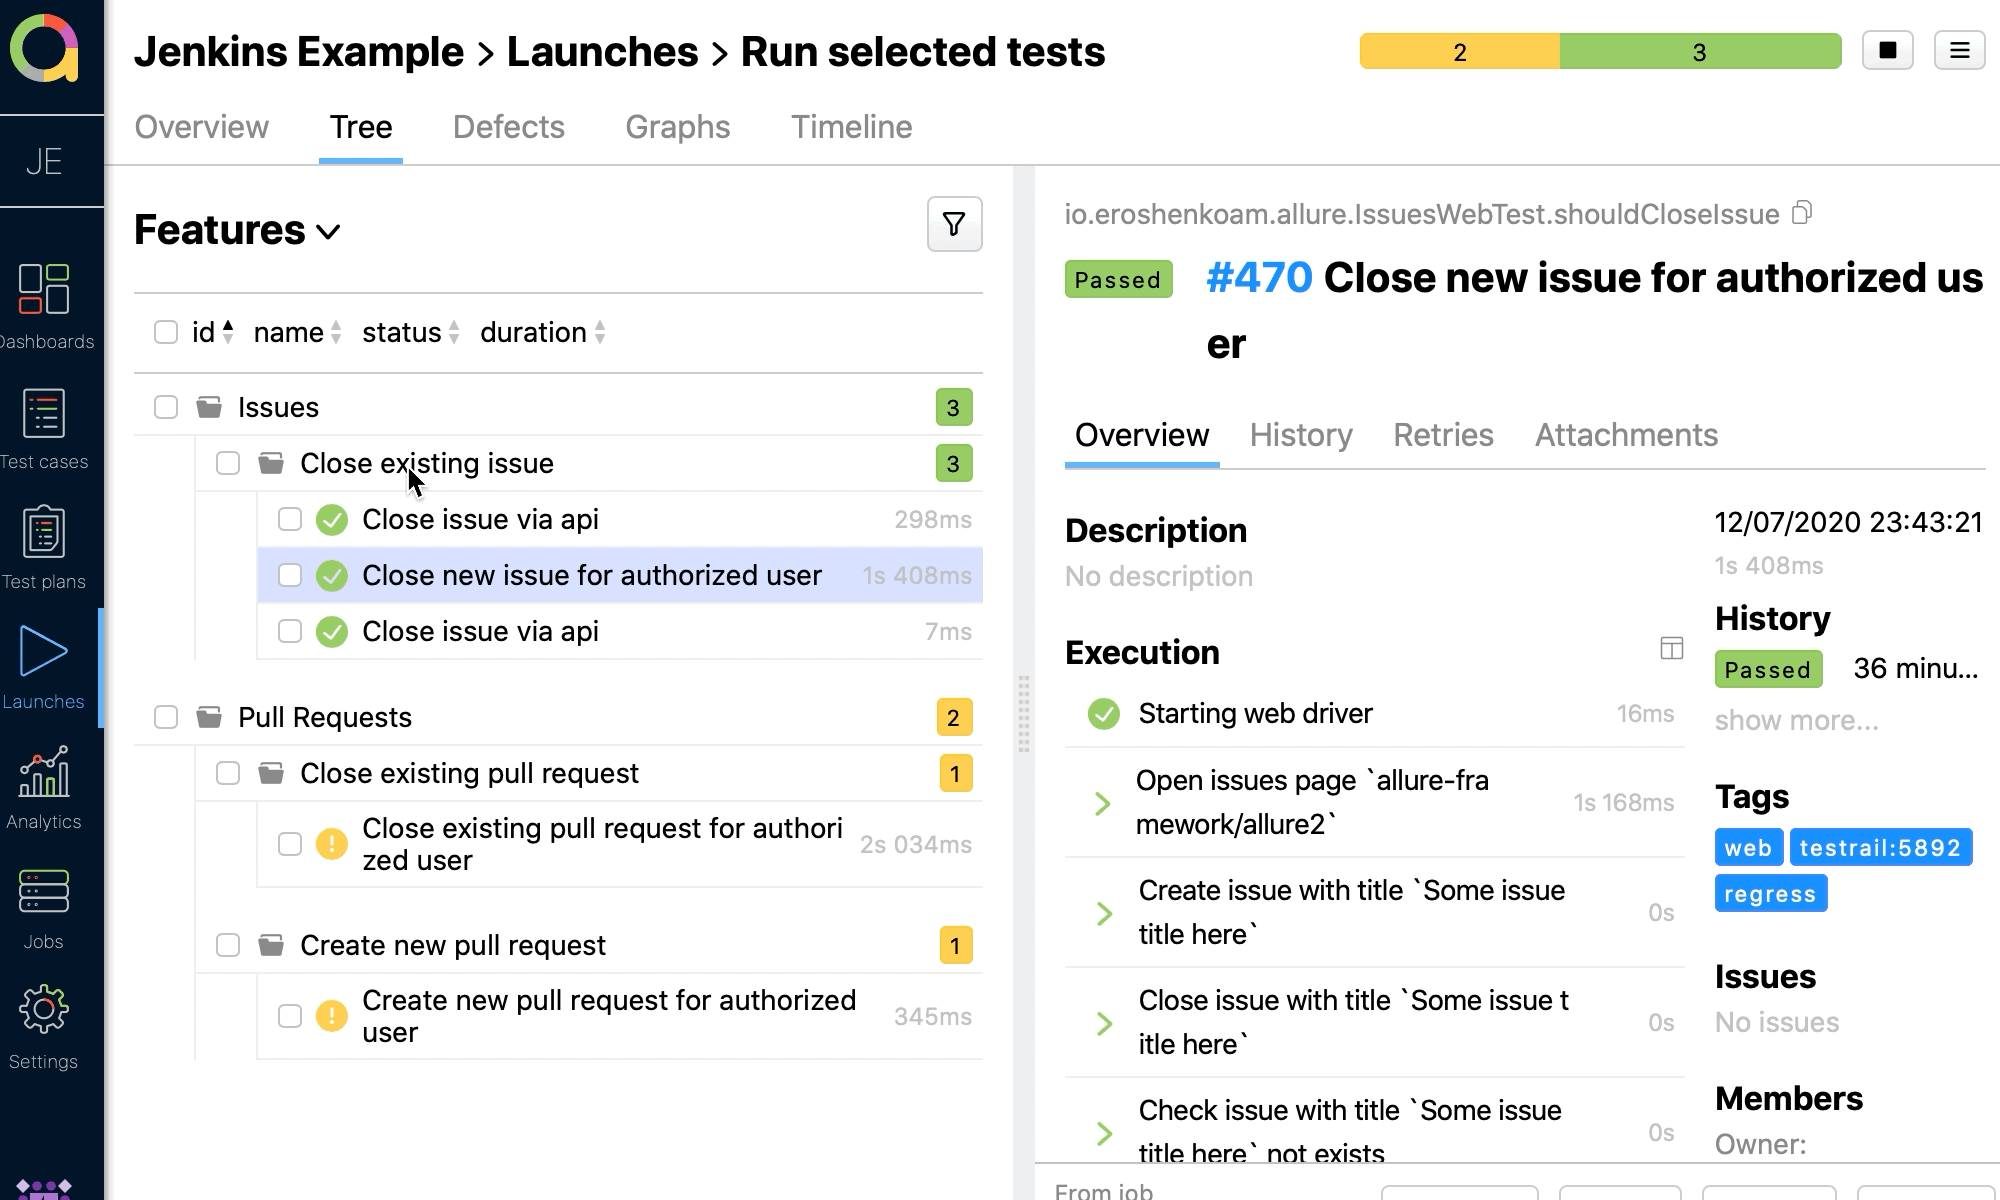Image resolution: width=2000 pixels, height=1200 pixels.
Task: Check the Issues folder checkbox
Action: pyautogui.click(x=166, y=407)
